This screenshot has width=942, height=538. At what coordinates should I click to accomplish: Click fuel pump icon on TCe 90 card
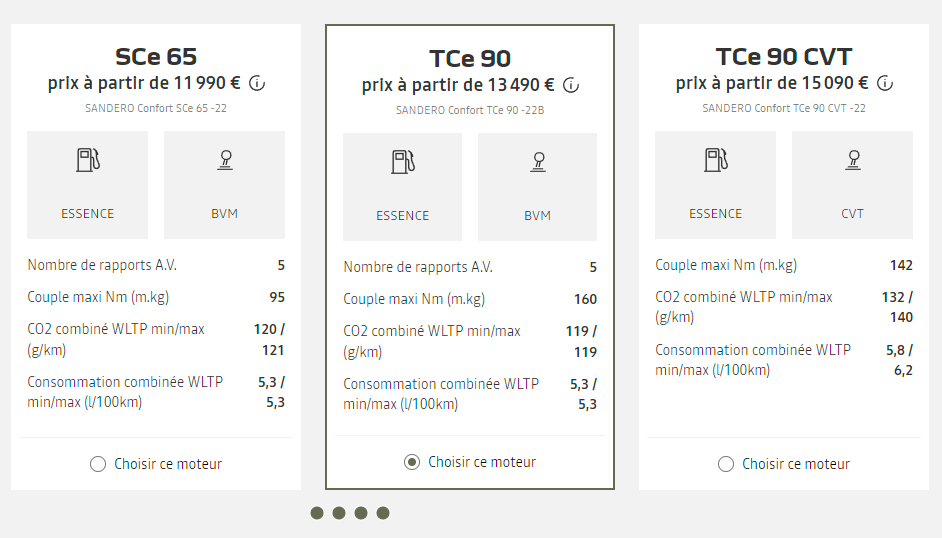(403, 162)
